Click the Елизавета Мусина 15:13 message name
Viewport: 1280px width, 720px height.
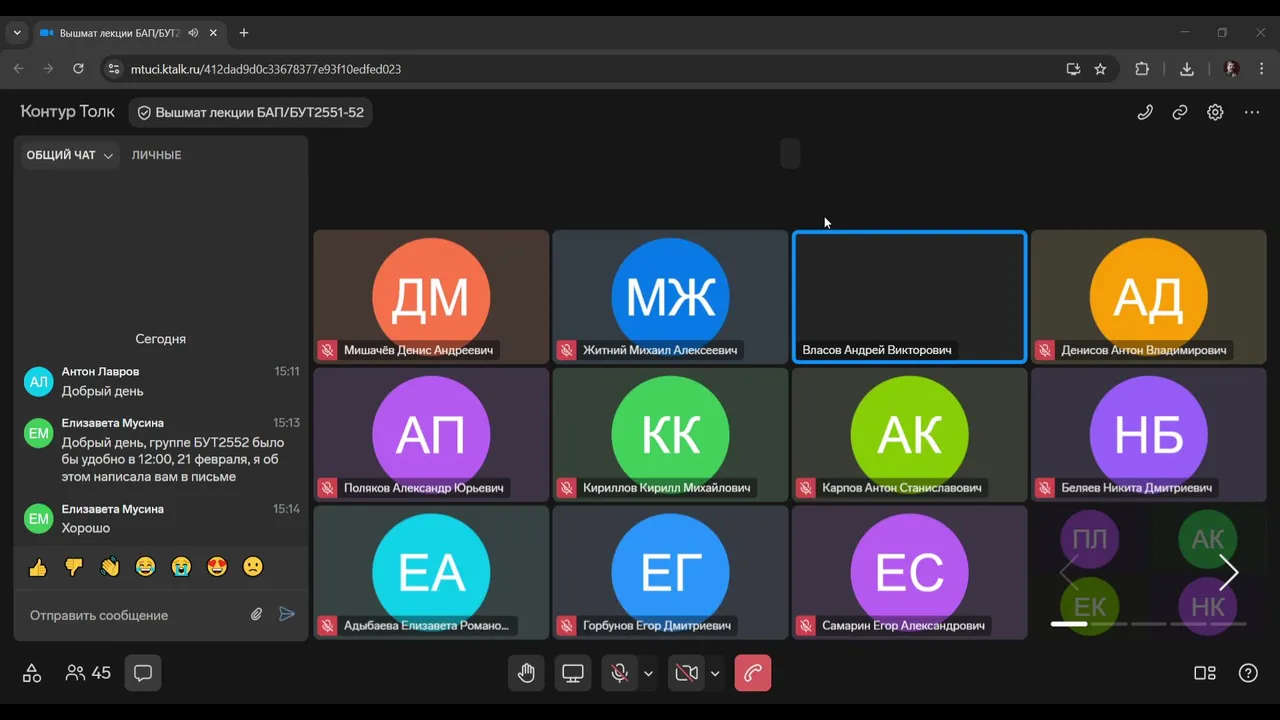click(x=112, y=423)
